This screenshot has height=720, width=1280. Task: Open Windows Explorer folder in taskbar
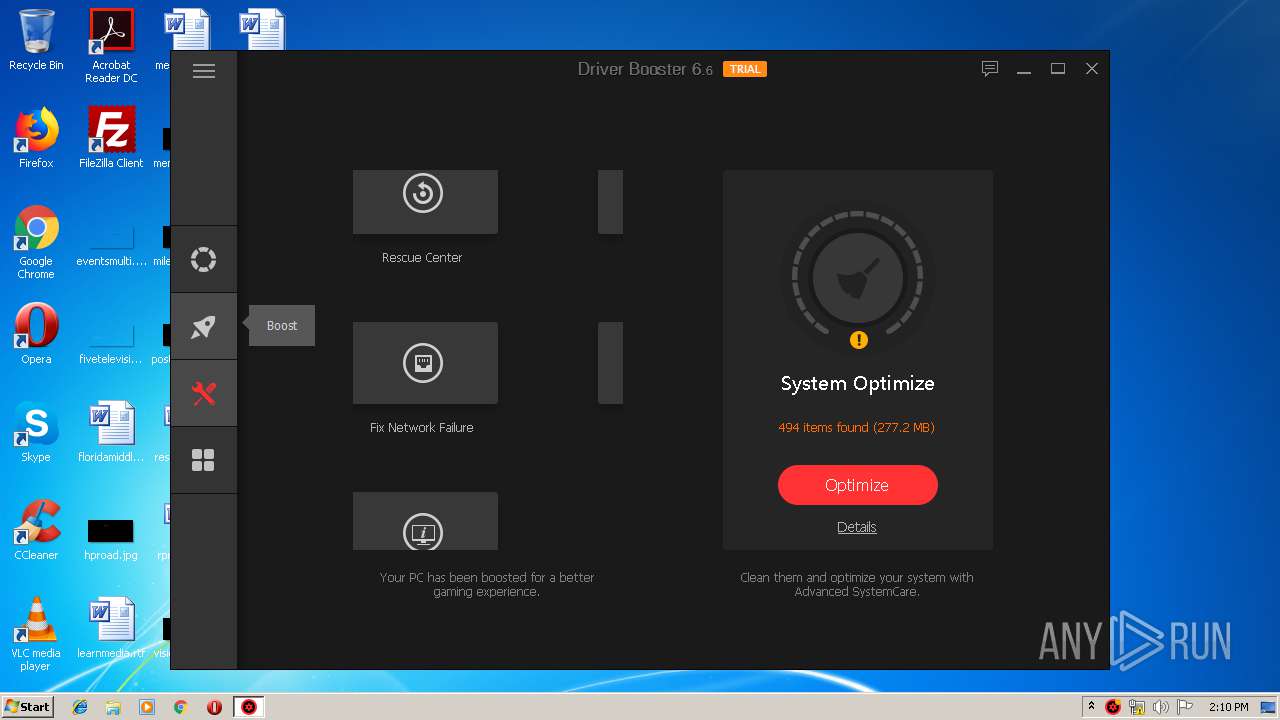113,707
